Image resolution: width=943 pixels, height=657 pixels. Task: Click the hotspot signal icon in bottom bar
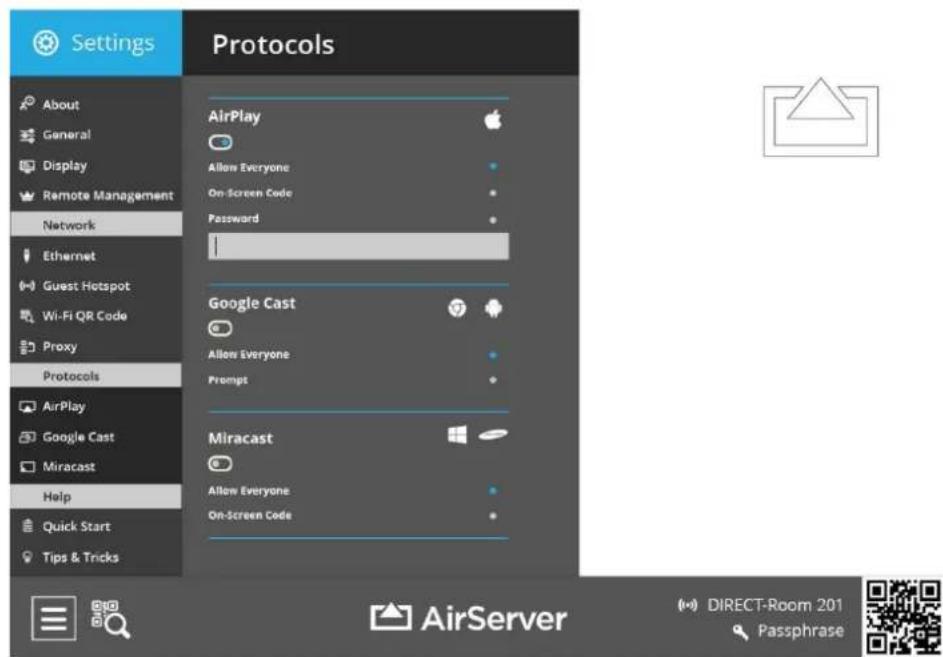coord(687,605)
